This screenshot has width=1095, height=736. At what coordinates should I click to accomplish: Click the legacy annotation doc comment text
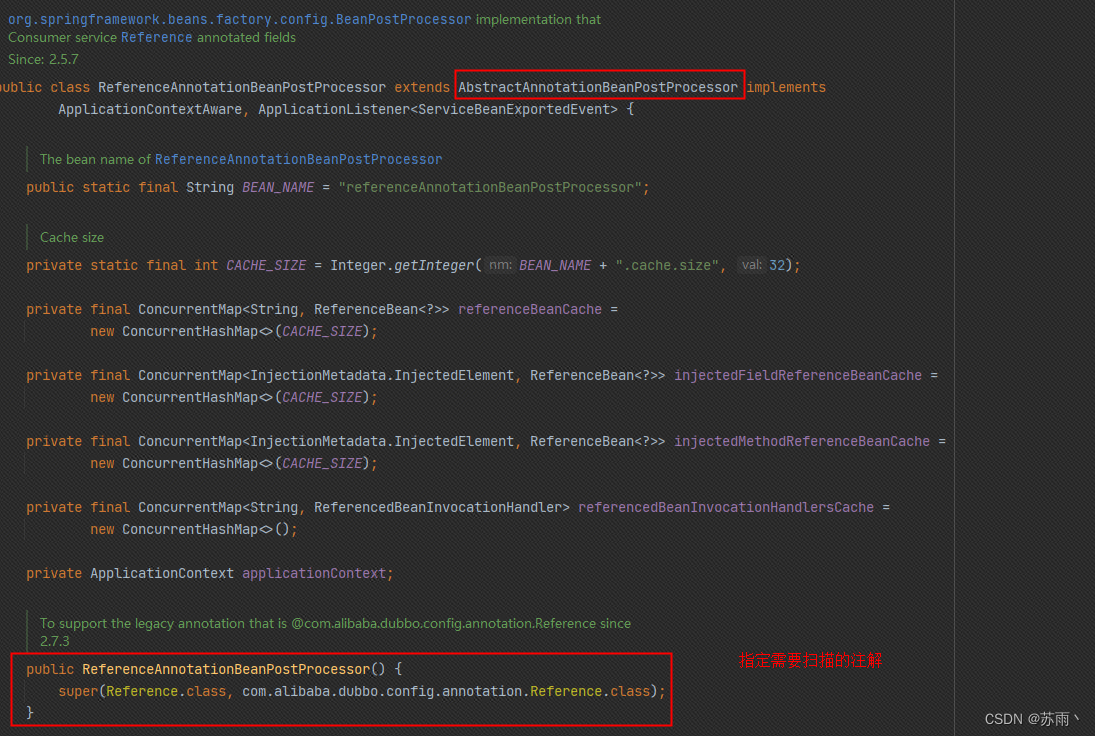[335, 632]
